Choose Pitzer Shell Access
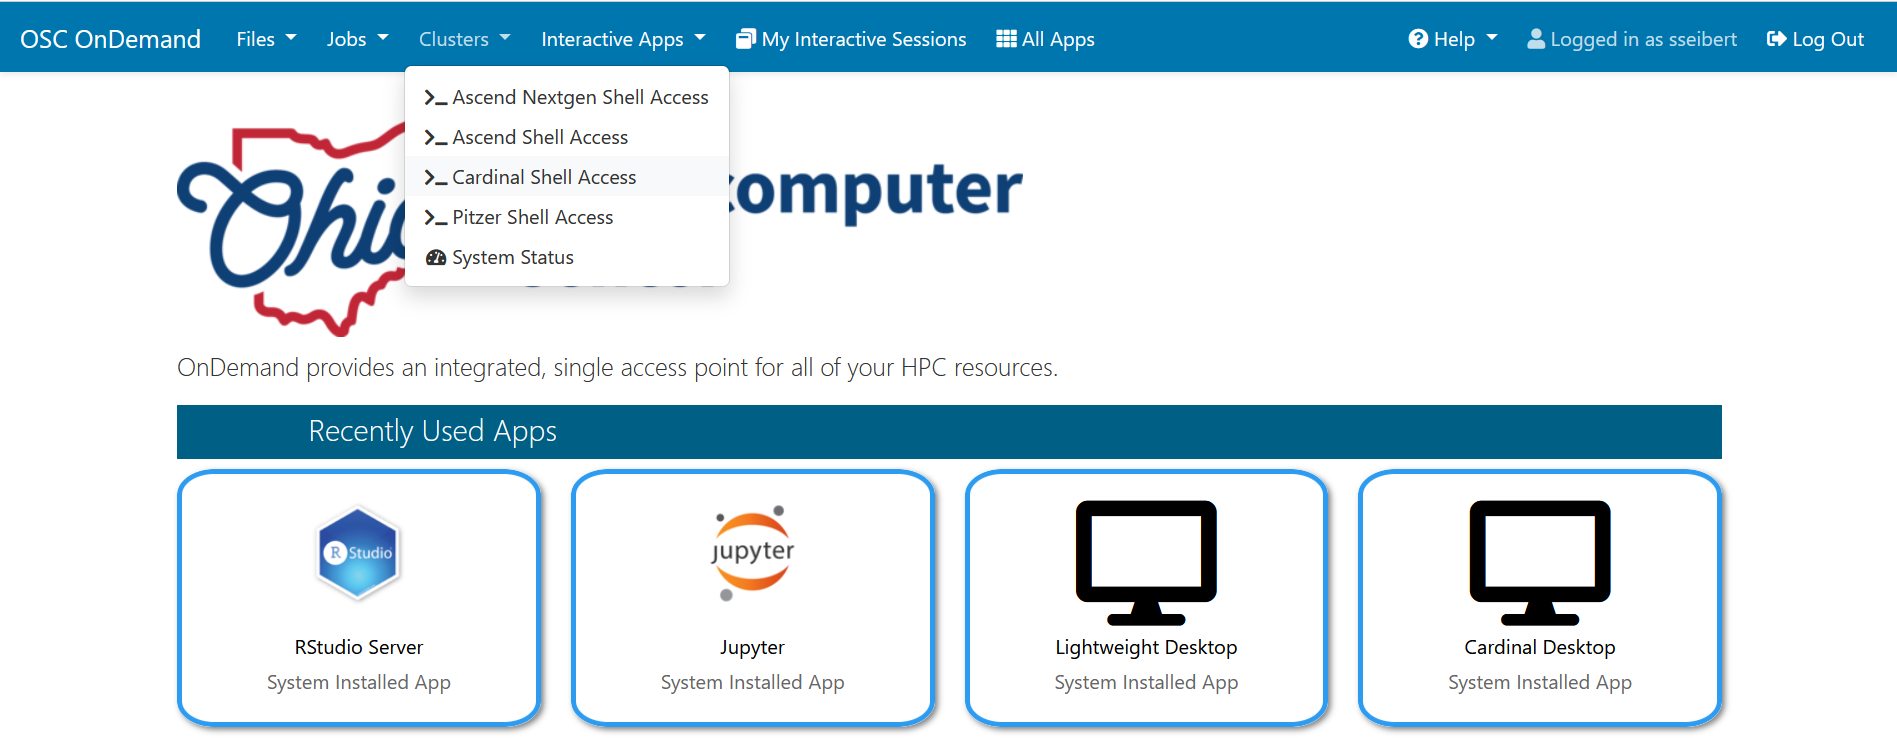Screen dimensions: 1897x738 click(567, 217)
